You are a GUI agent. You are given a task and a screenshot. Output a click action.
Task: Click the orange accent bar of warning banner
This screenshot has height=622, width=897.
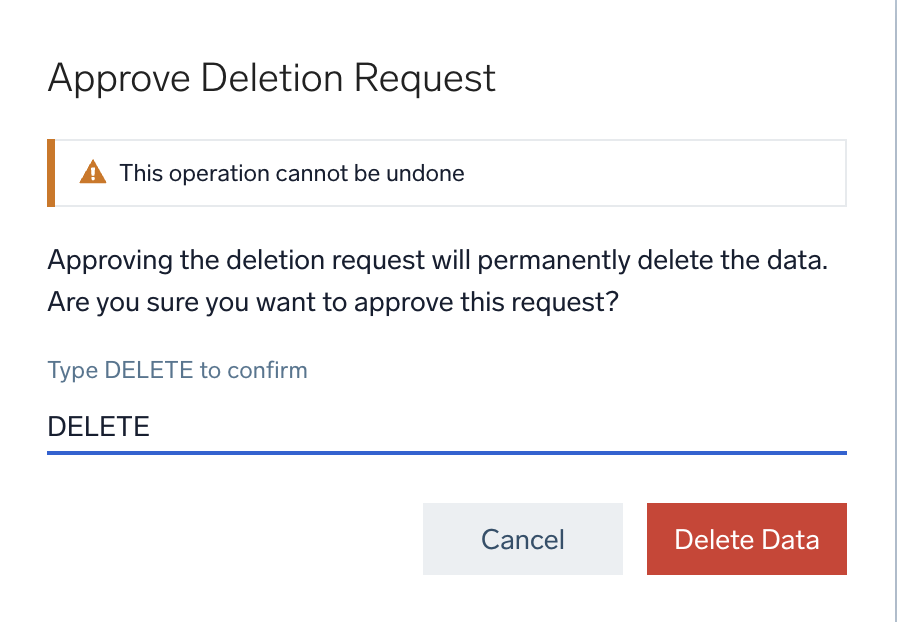pyautogui.click(x=51, y=173)
